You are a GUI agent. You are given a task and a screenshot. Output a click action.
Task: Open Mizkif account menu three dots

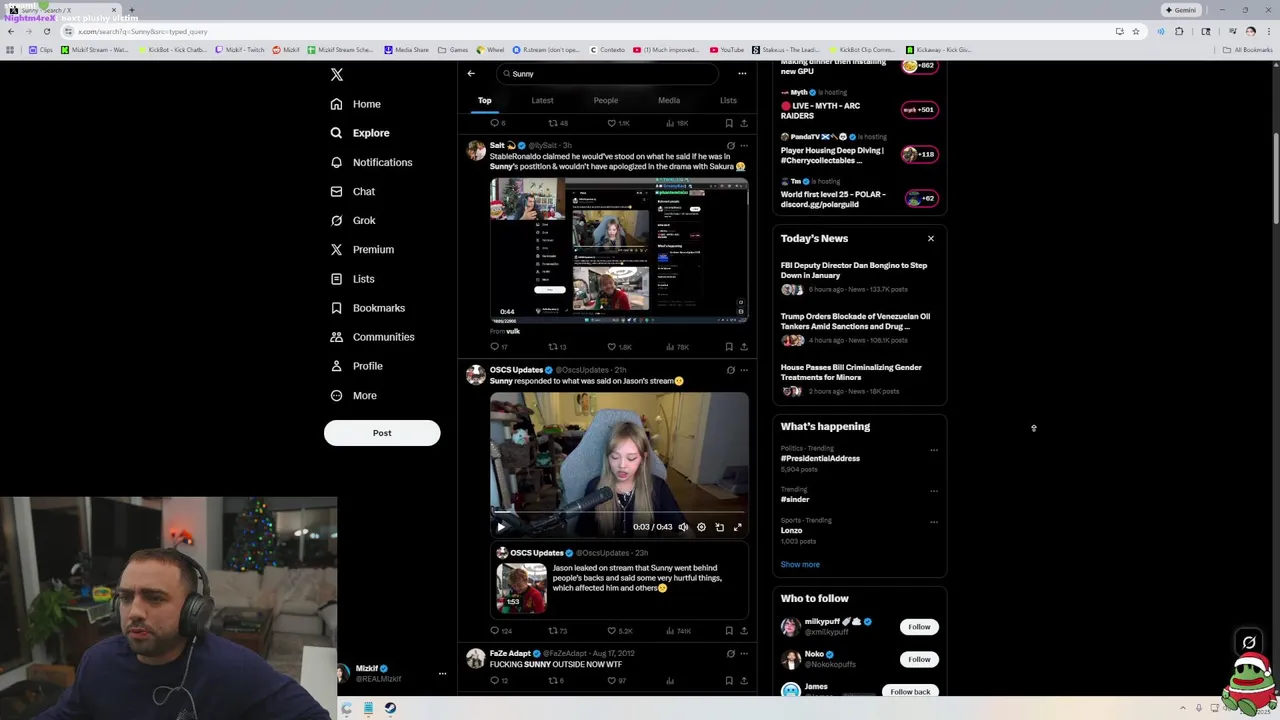pyautogui.click(x=442, y=674)
